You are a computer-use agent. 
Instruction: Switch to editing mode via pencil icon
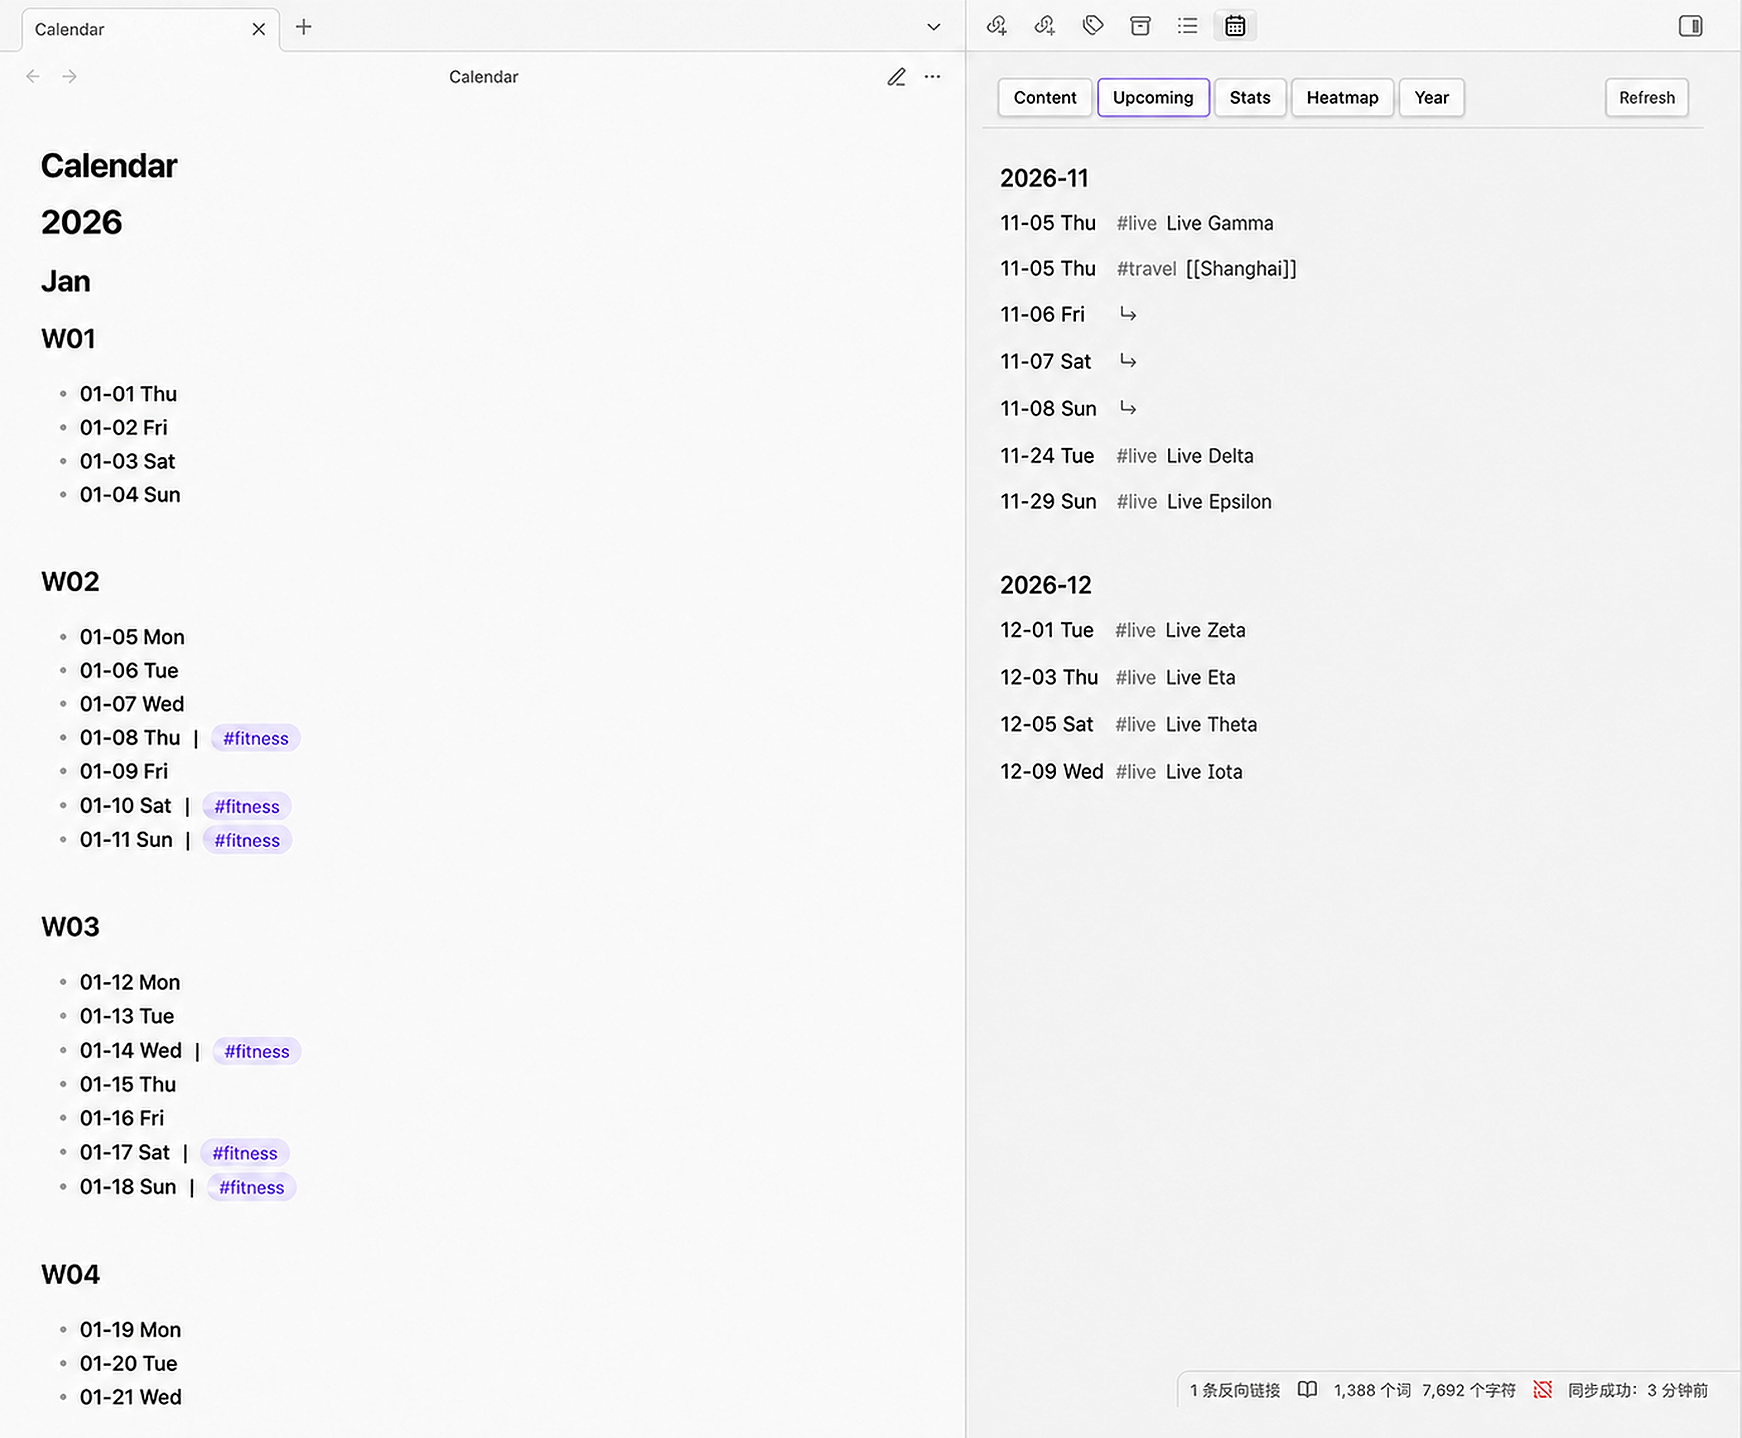pyautogui.click(x=896, y=77)
